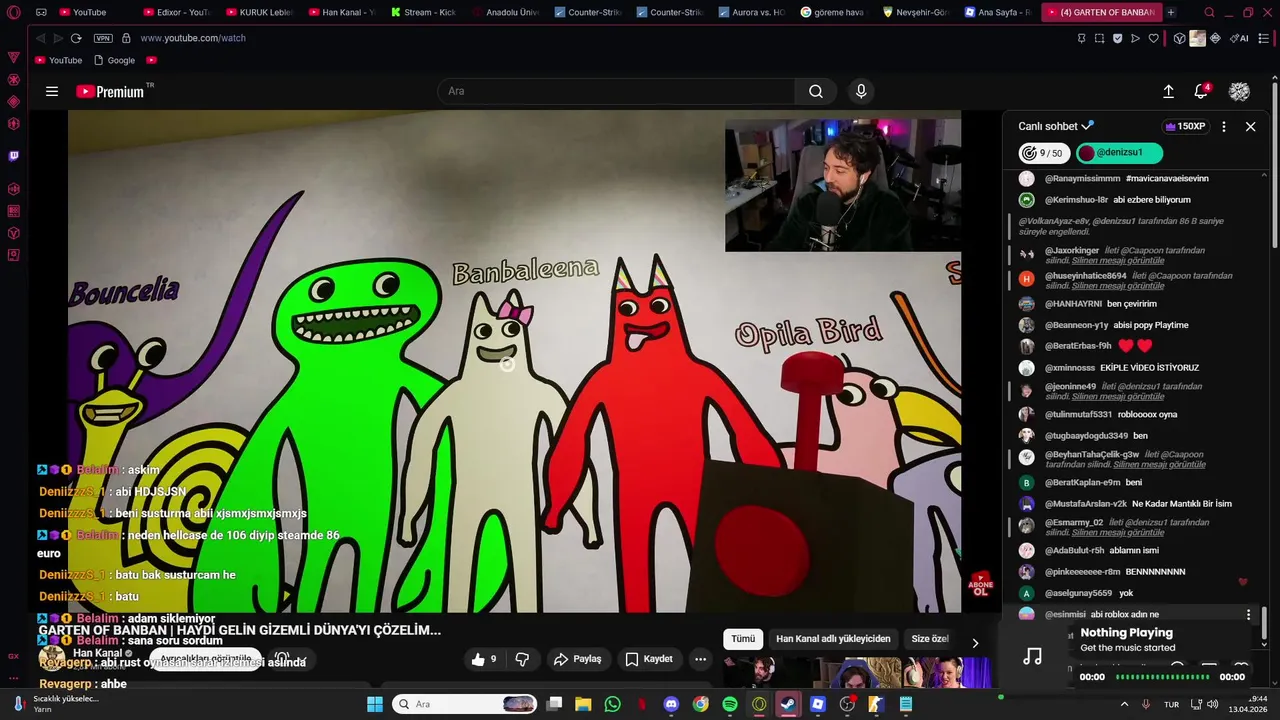Show hidden system tray icons
1280x720 pixels.
tap(1125, 704)
